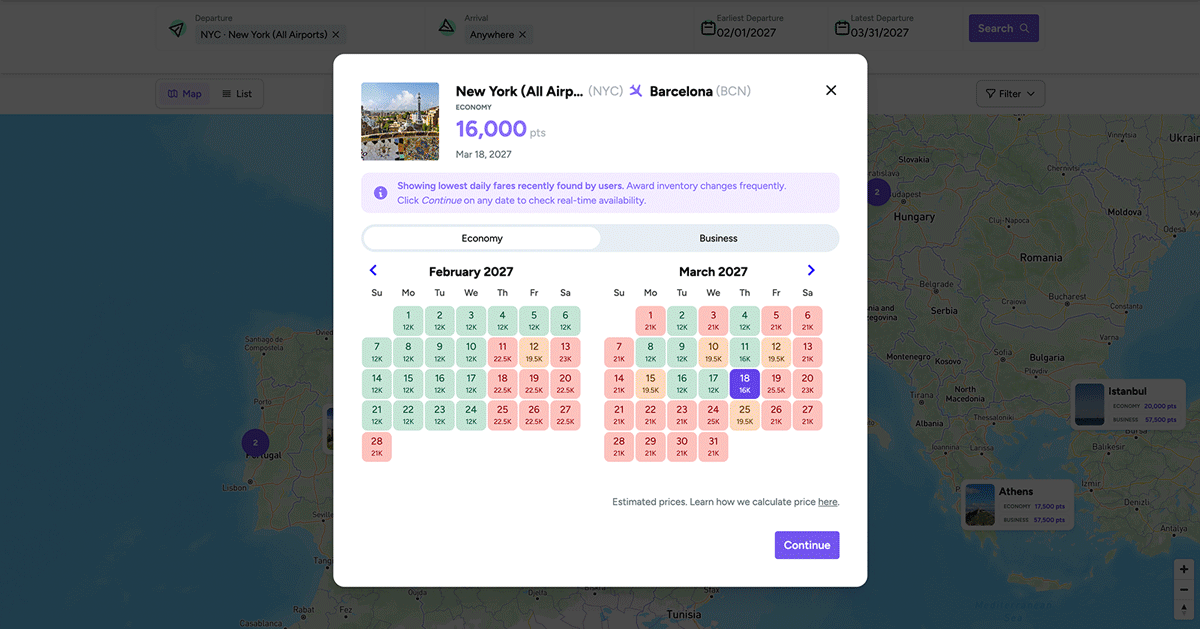Open the Filter dropdown
1200x629 pixels.
1010,94
